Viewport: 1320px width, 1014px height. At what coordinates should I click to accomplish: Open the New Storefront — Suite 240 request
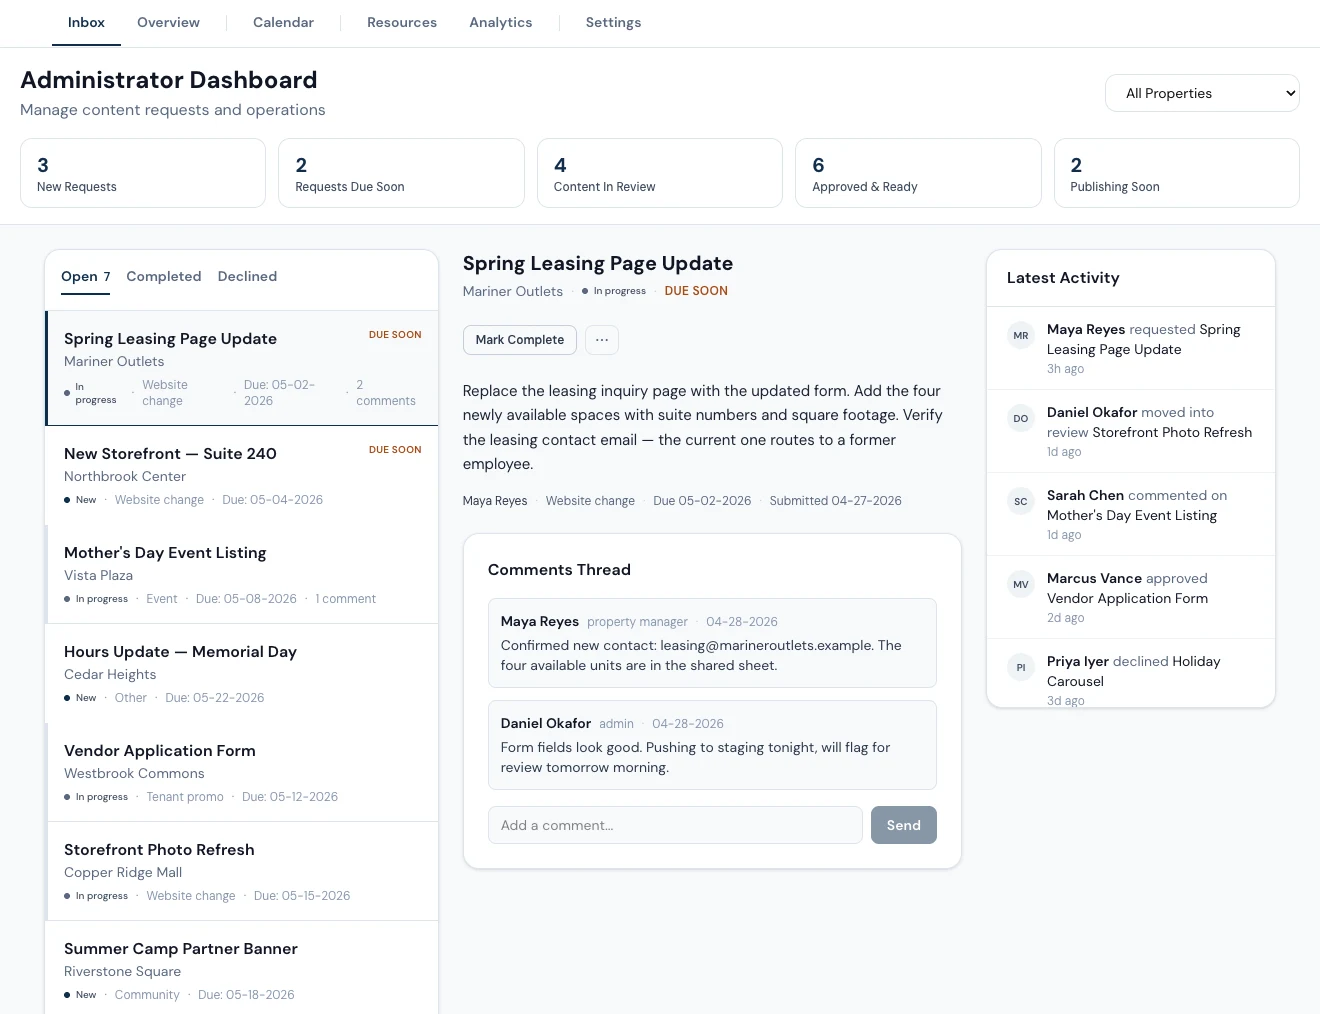[x=242, y=476]
